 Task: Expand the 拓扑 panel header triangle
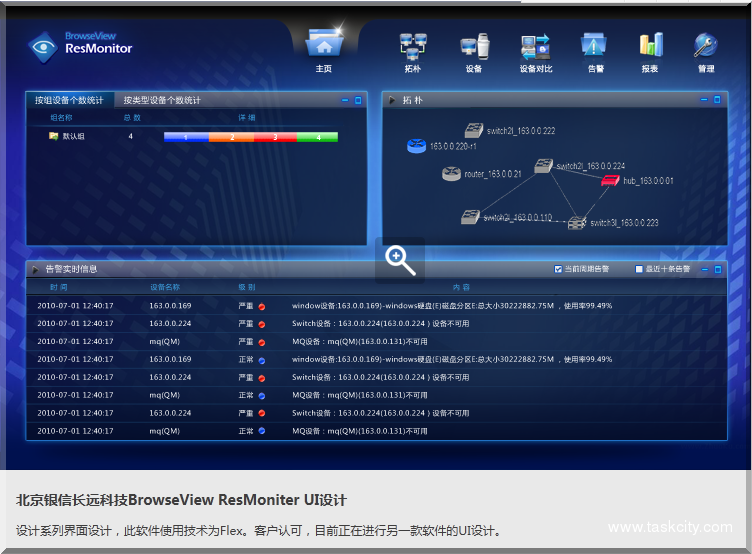392,100
